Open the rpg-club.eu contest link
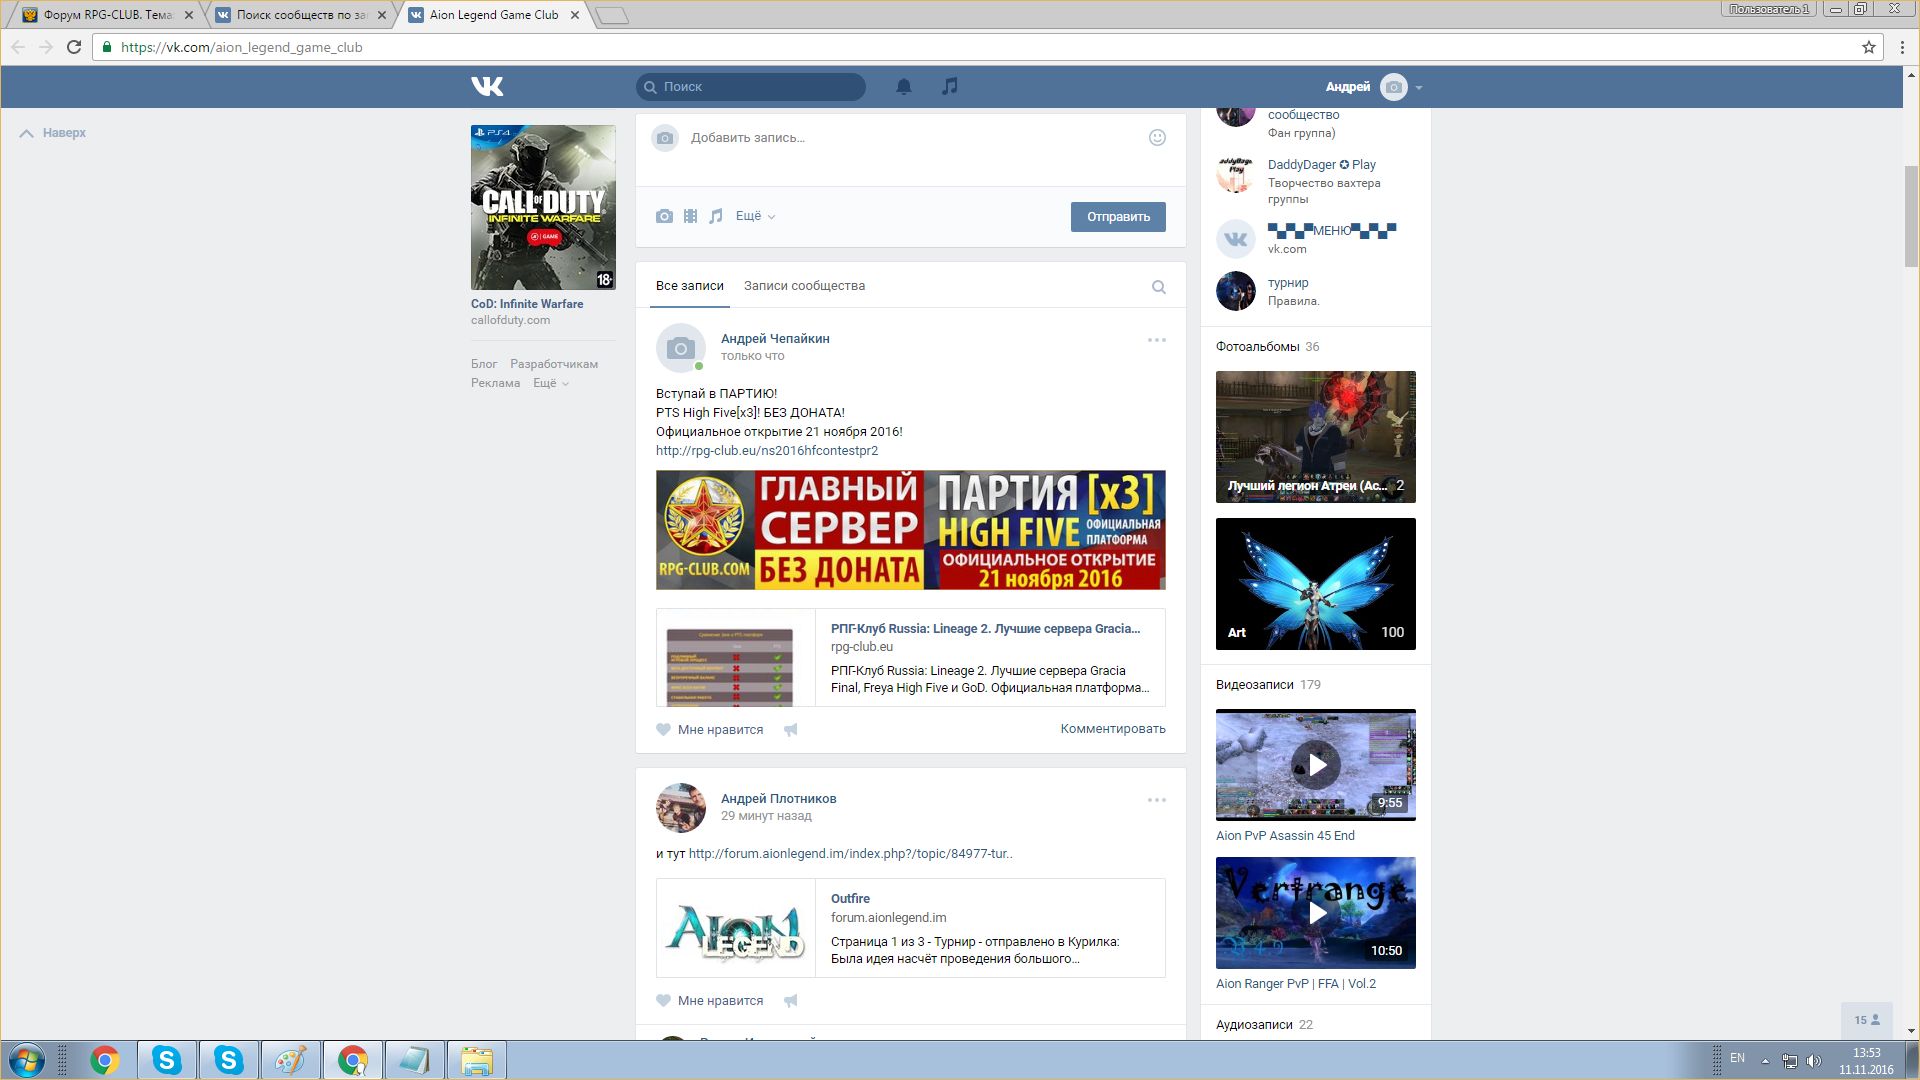 (x=766, y=451)
